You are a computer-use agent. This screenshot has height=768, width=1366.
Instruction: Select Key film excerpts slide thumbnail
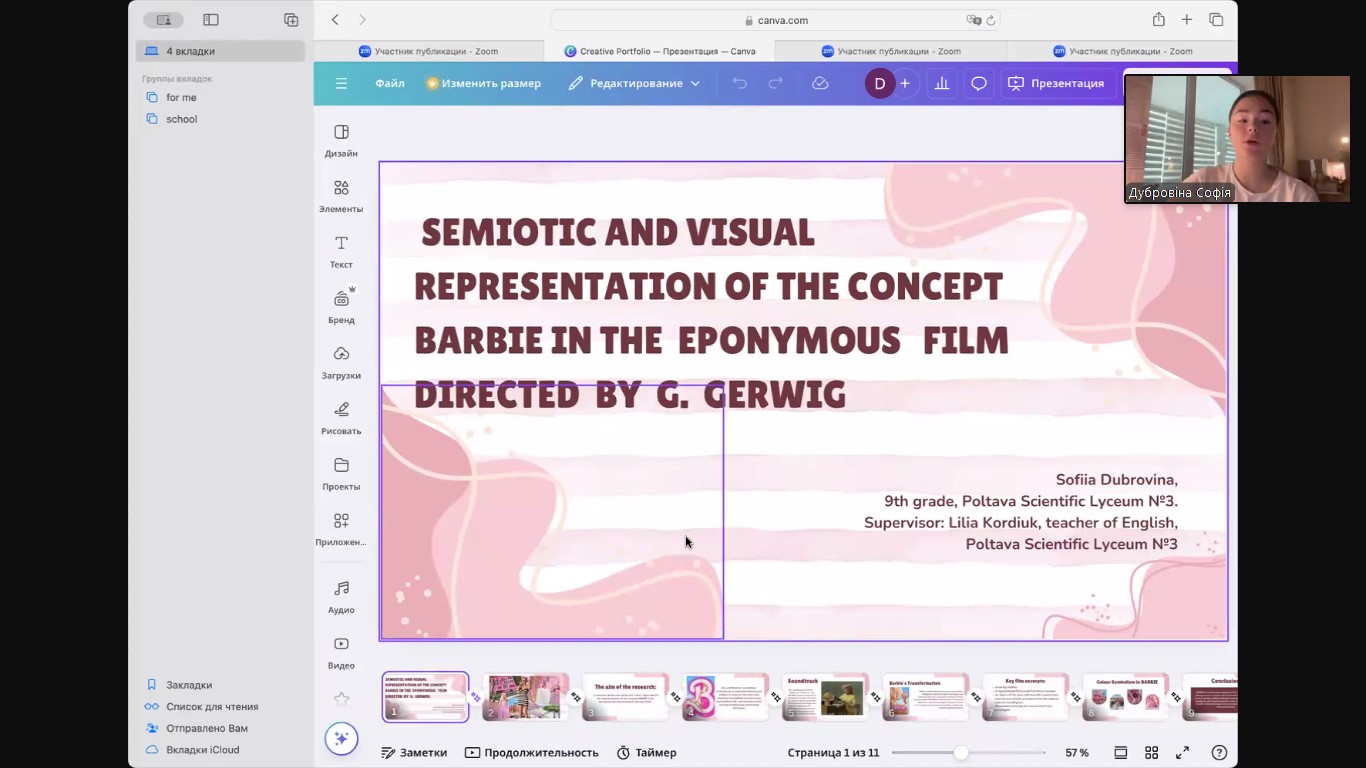click(1025, 696)
